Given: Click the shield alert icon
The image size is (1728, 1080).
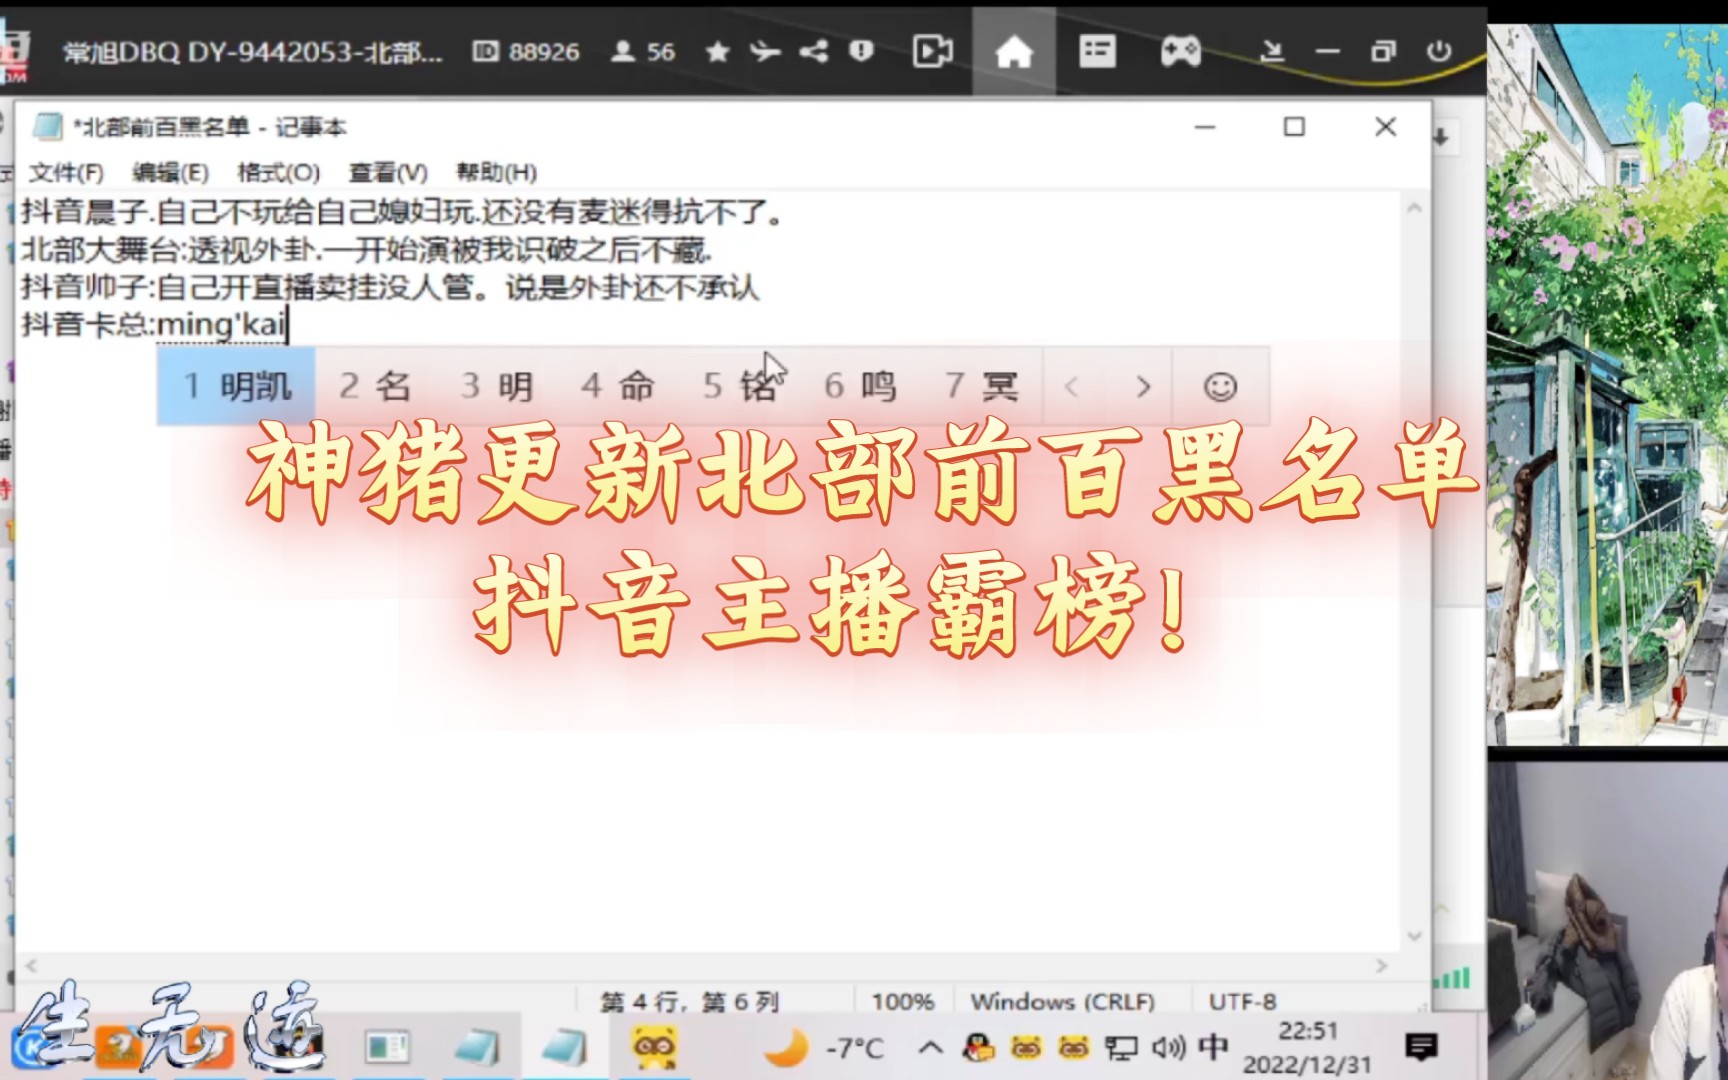Looking at the screenshot, I should click(861, 52).
